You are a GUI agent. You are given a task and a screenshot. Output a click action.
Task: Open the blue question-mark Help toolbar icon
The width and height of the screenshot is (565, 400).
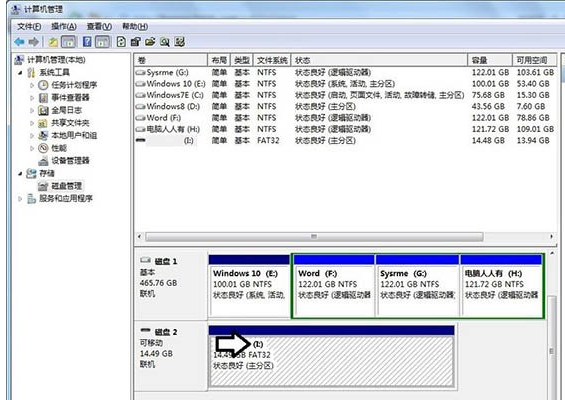[87, 42]
